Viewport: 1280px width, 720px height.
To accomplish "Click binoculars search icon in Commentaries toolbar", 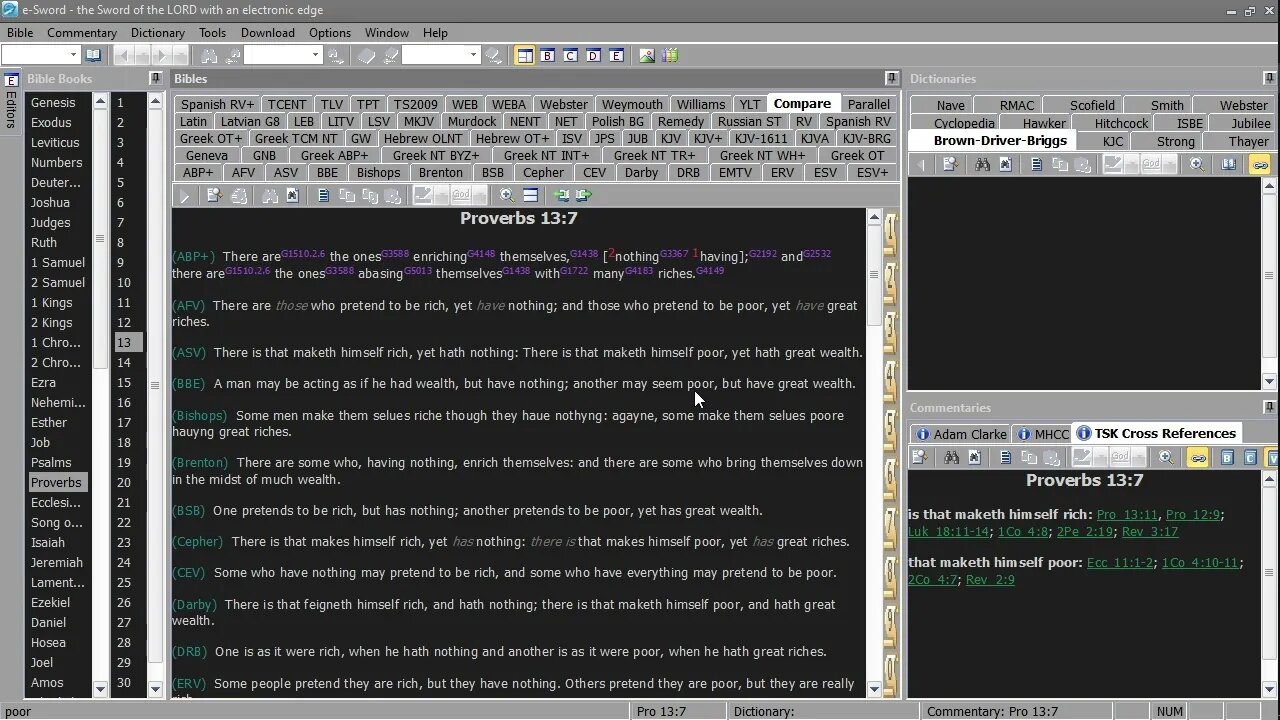I will (951, 458).
